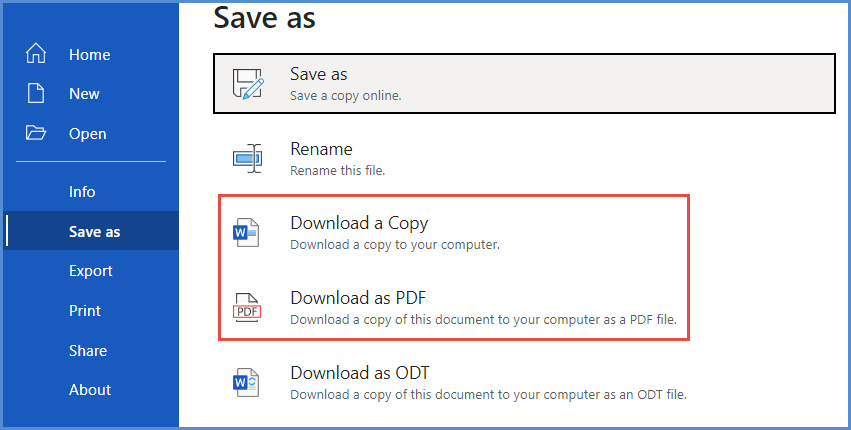Click the ODT Word document icon

(246, 383)
